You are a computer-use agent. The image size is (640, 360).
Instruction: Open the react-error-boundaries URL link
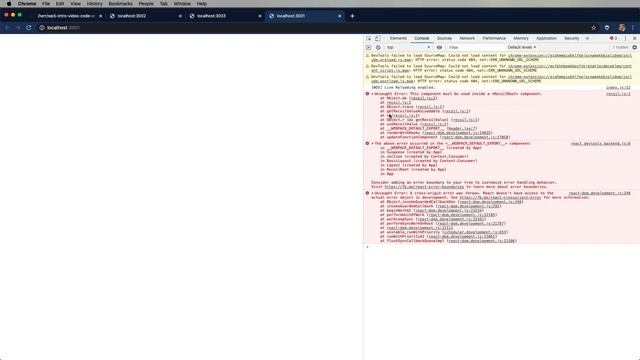point(424,187)
